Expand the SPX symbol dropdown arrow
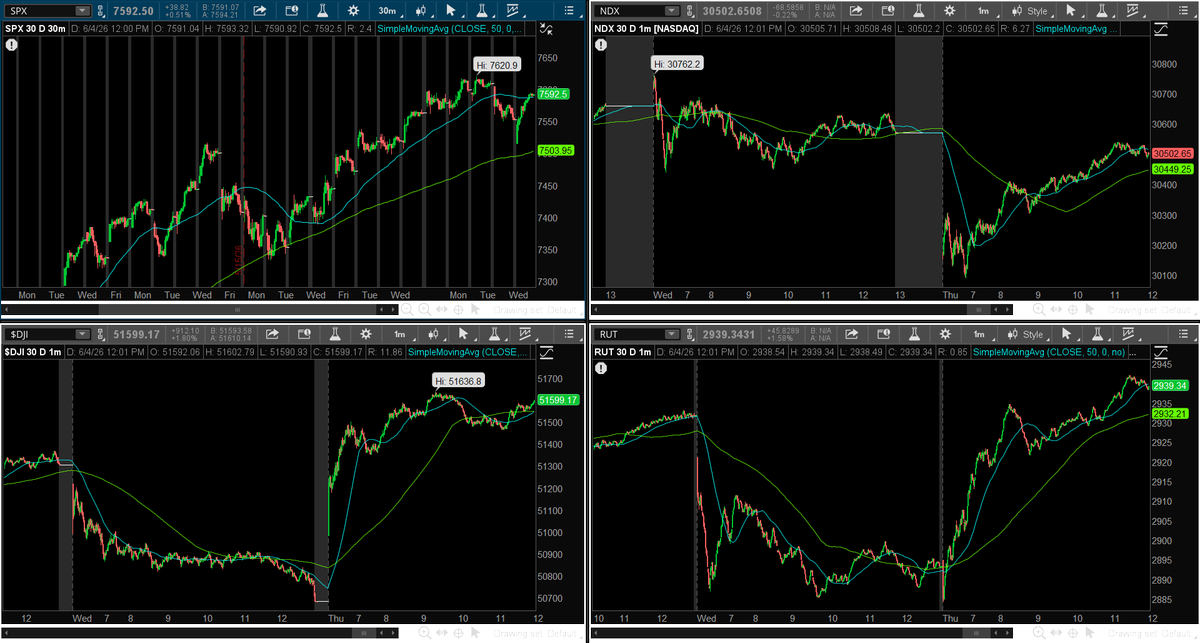This screenshot has width=1200, height=643. click(81, 11)
